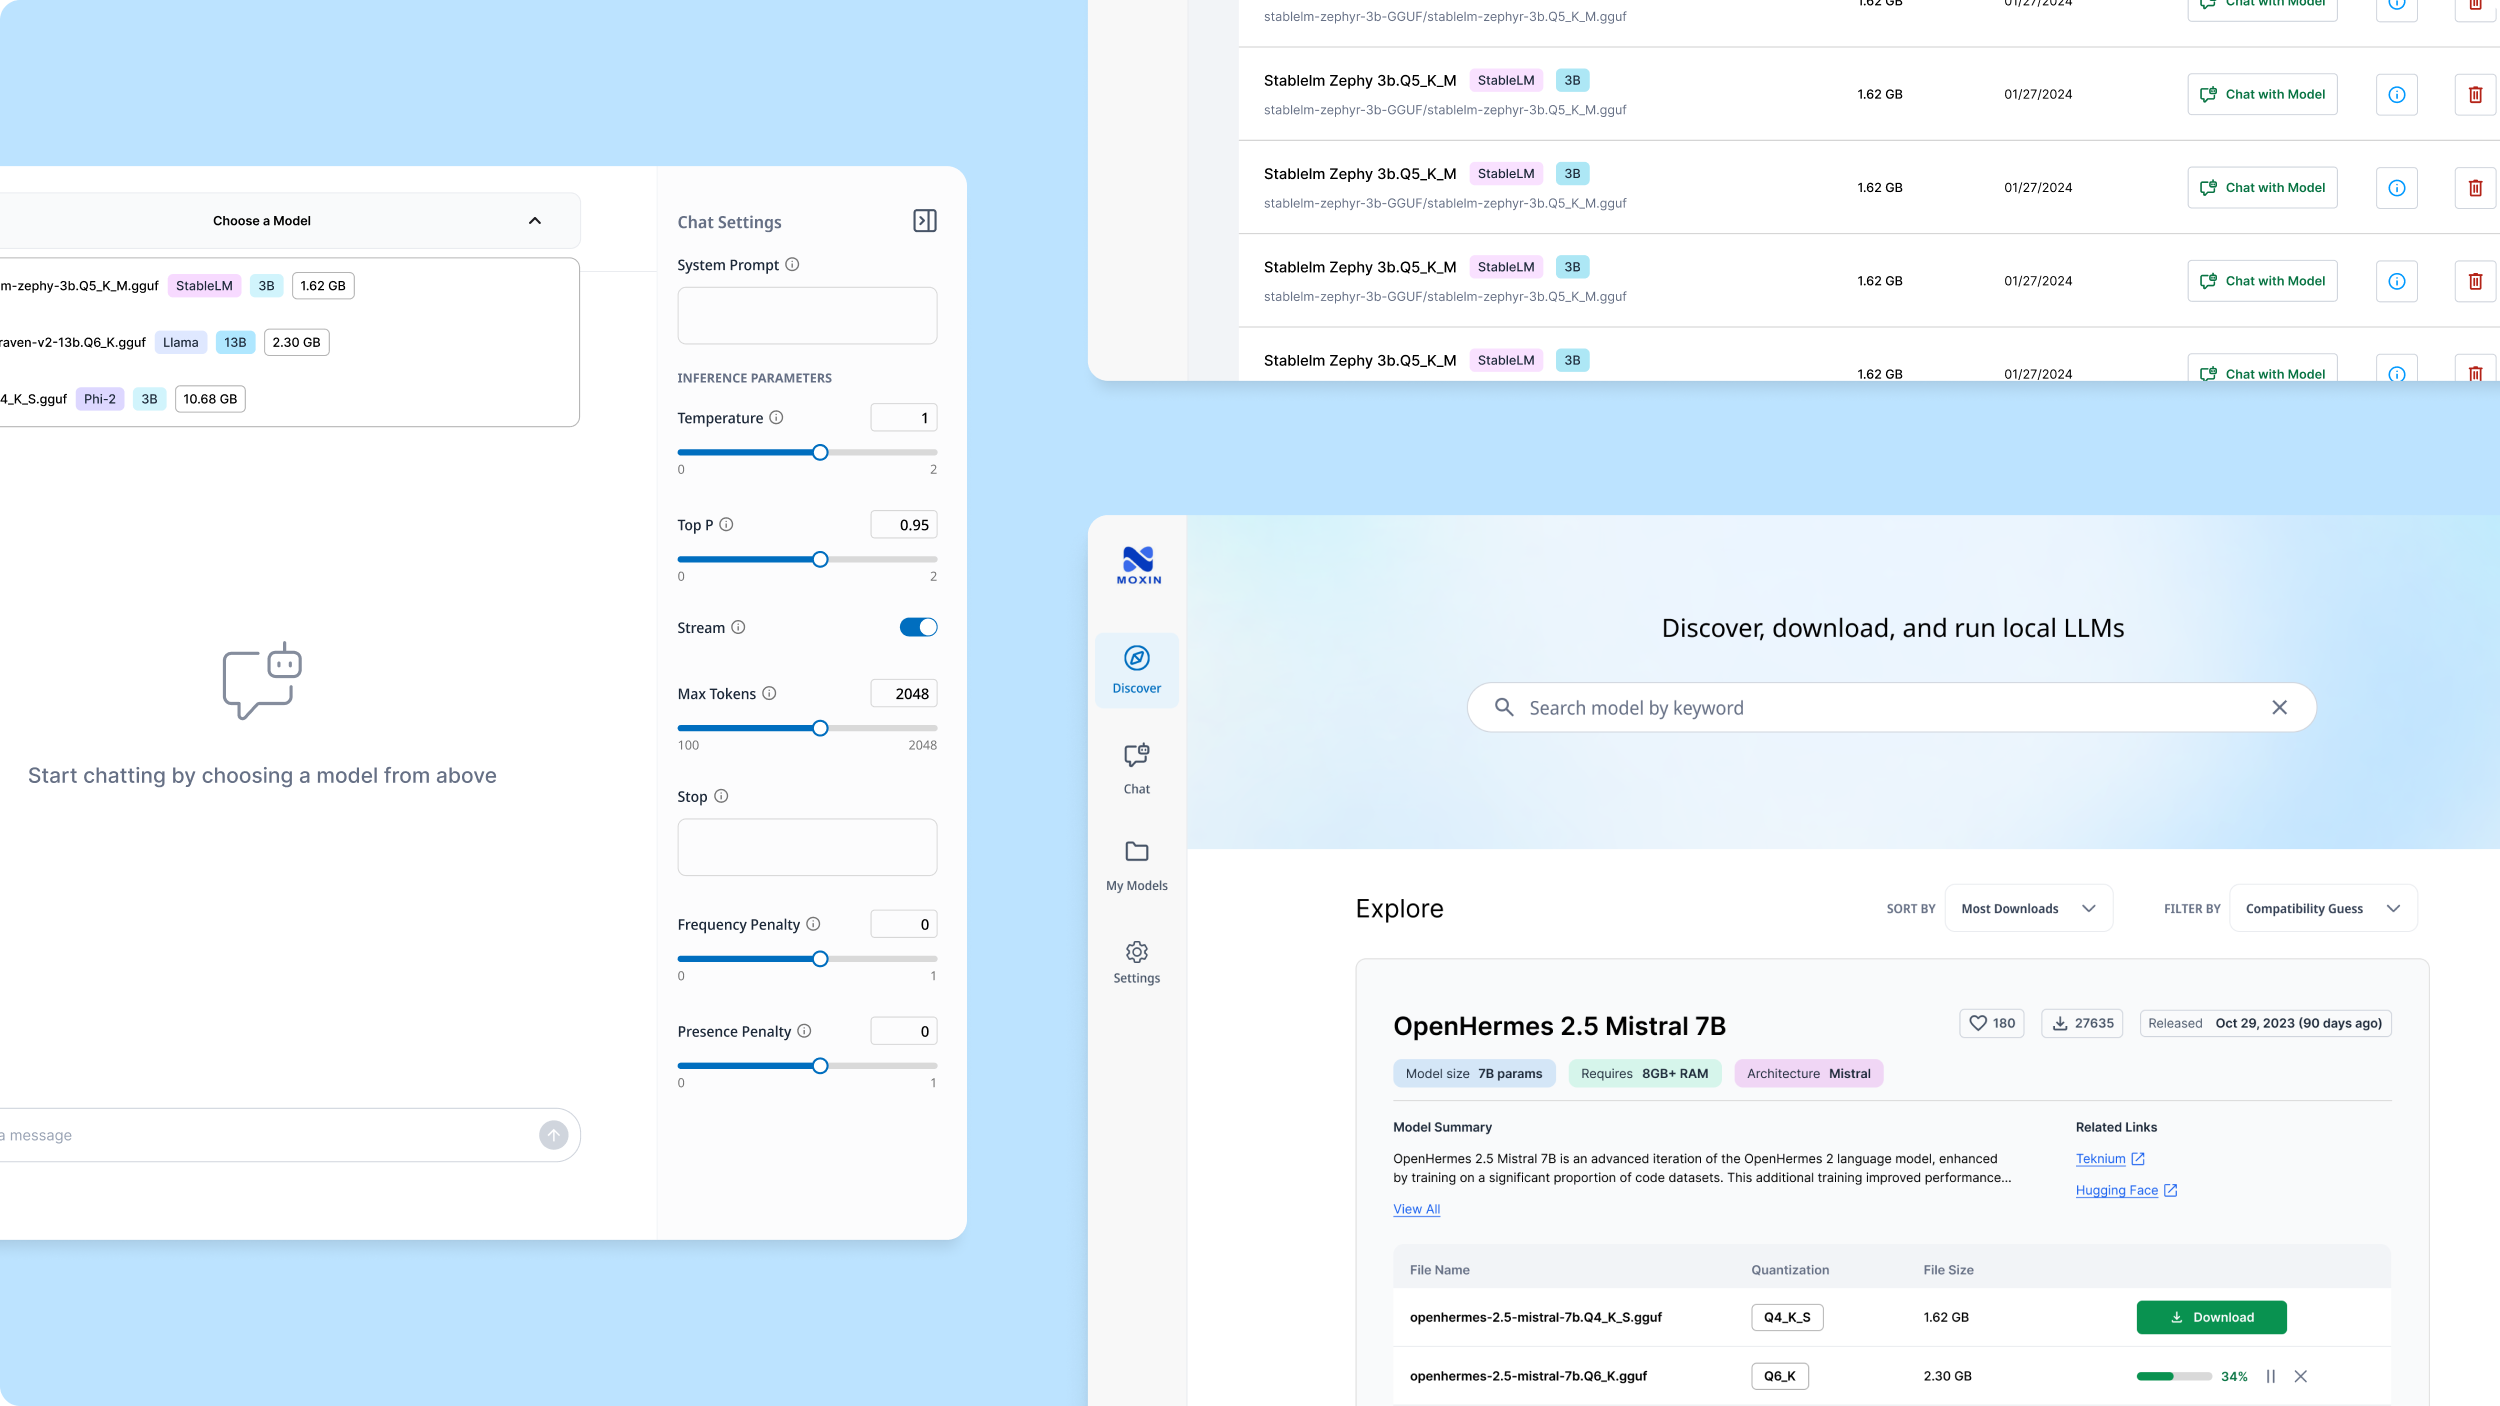The width and height of the screenshot is (2500, 1406).
Task: Click the 180 likes heart button
Action: coord(1991,1023)
